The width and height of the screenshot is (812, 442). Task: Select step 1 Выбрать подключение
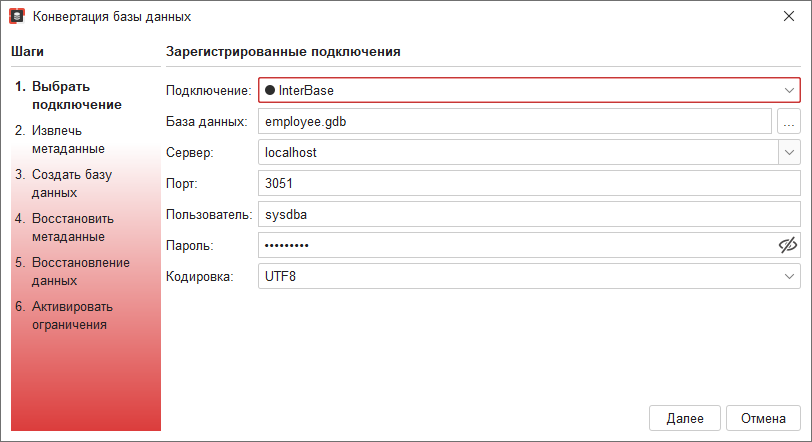click(74, 95)
